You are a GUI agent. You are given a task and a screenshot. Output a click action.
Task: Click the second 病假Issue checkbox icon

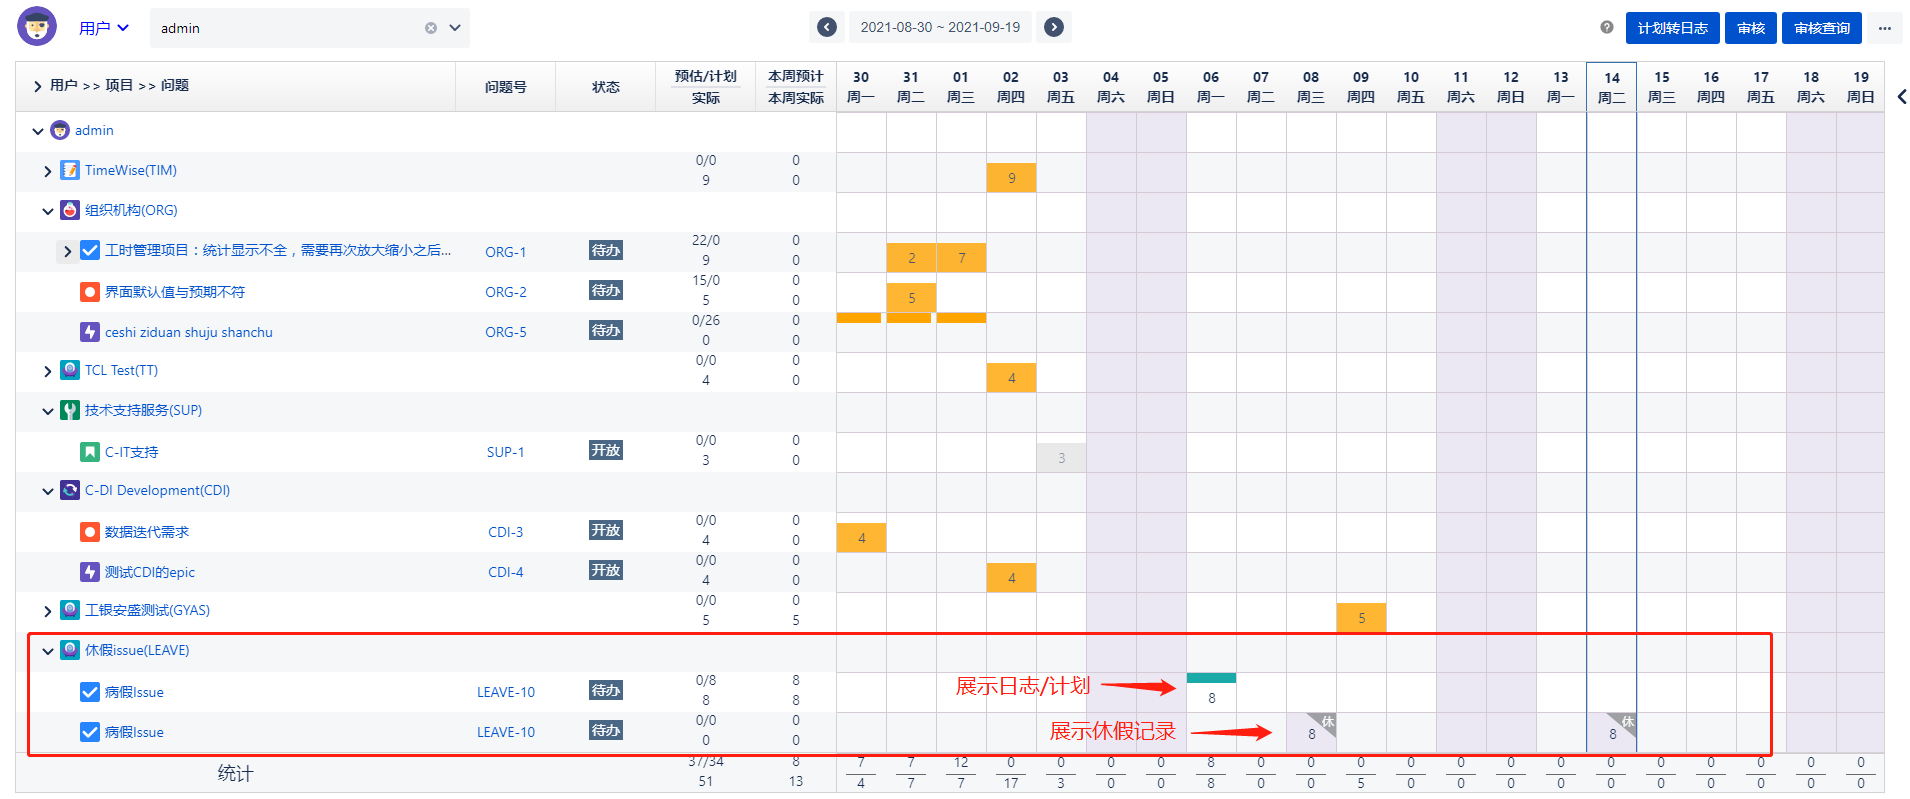pos(90,732)
